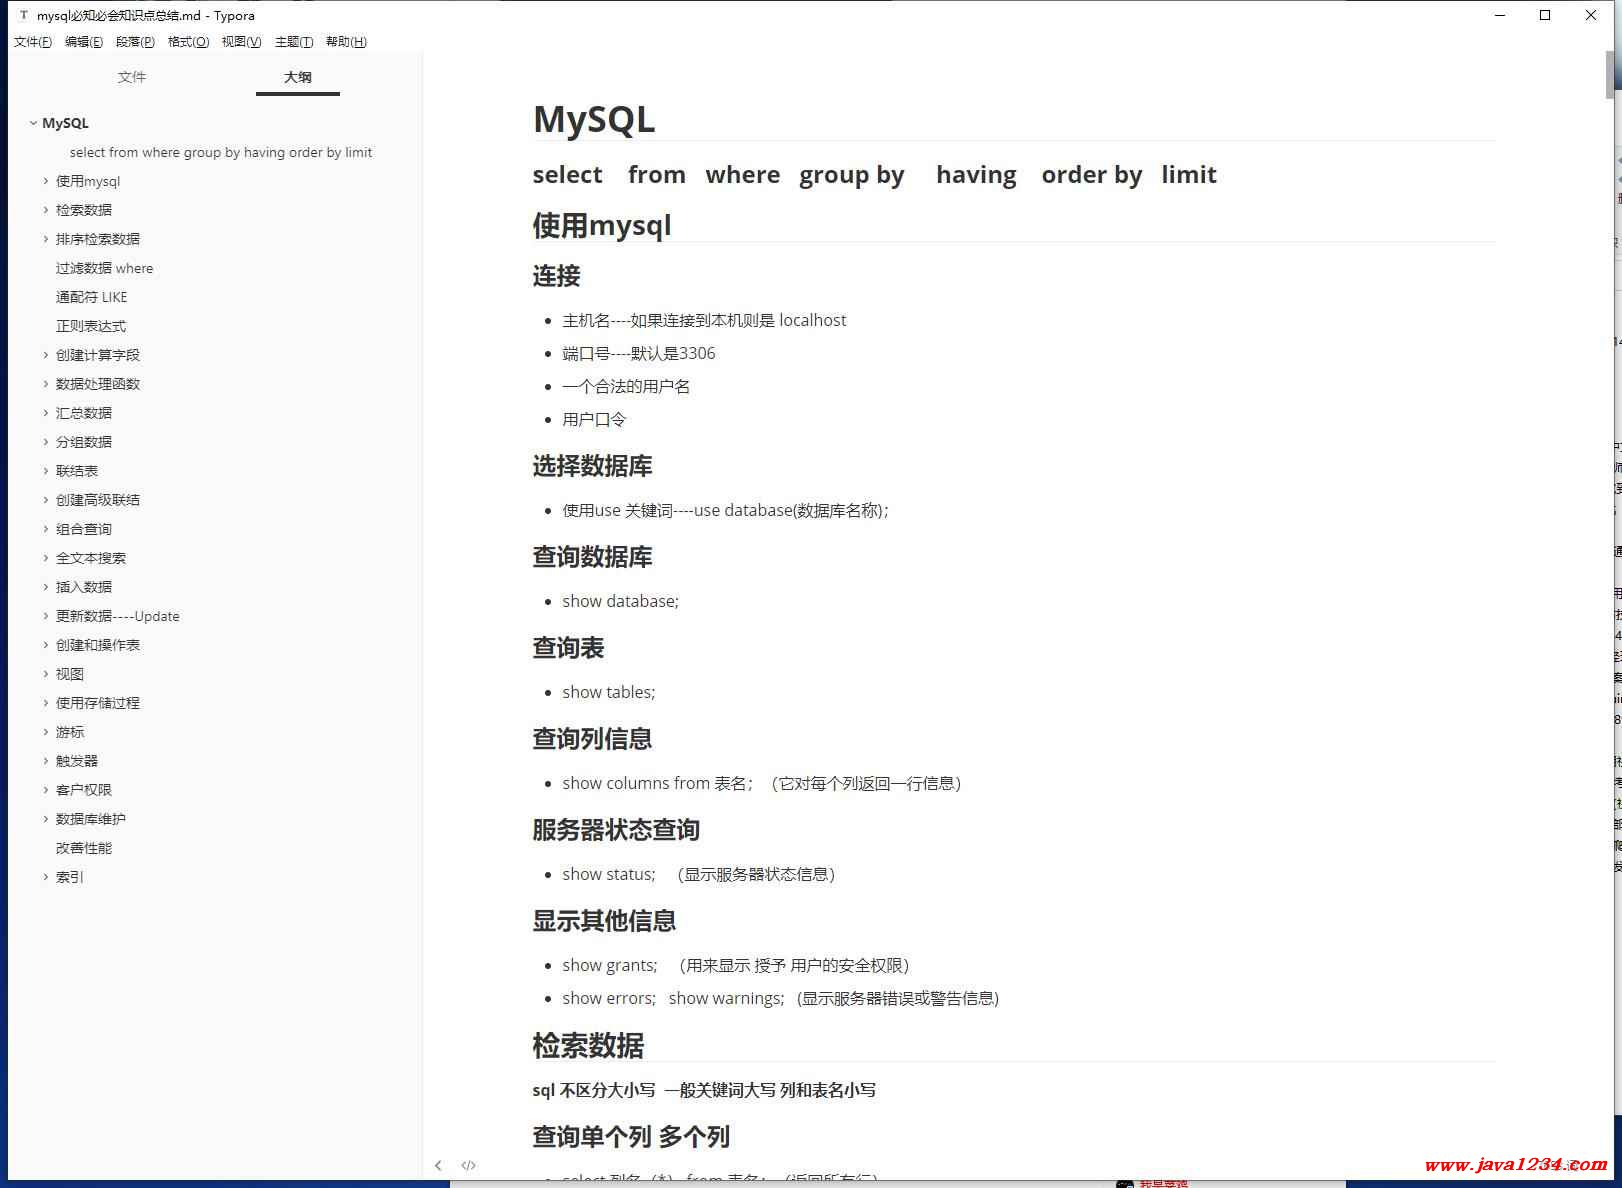Jump to 'select from where group by' outline entry
Image resolution: width=1622 pixels, height=1188 pixels.
(221, 152)
